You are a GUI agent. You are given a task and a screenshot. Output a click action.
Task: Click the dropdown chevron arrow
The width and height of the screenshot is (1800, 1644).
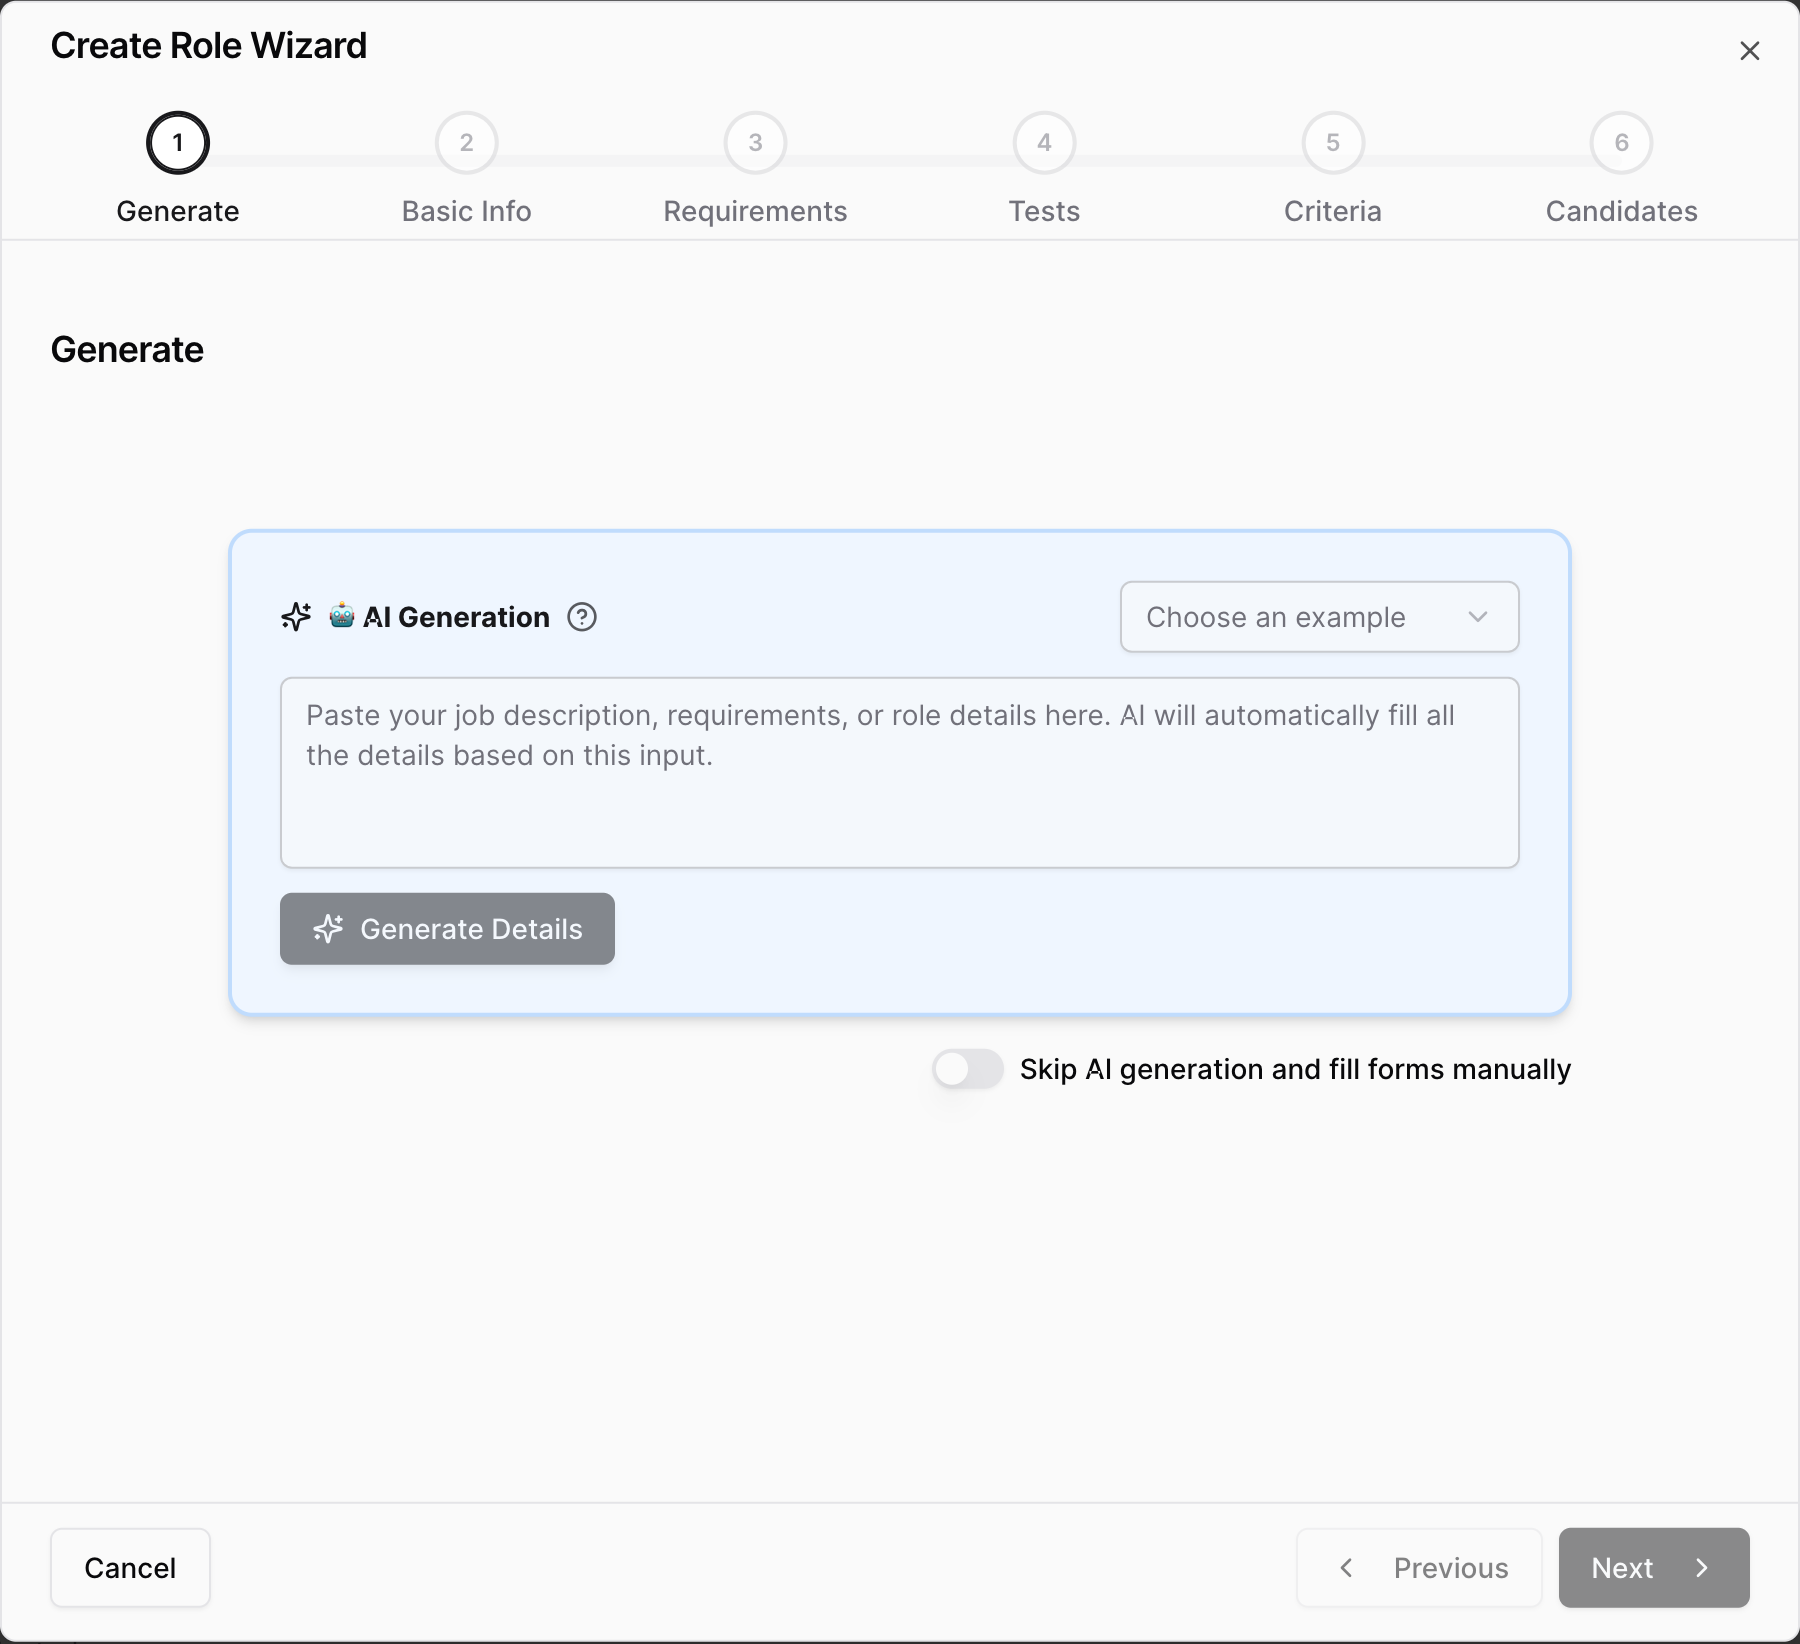pyautogui.click(x=1477, y=617)
